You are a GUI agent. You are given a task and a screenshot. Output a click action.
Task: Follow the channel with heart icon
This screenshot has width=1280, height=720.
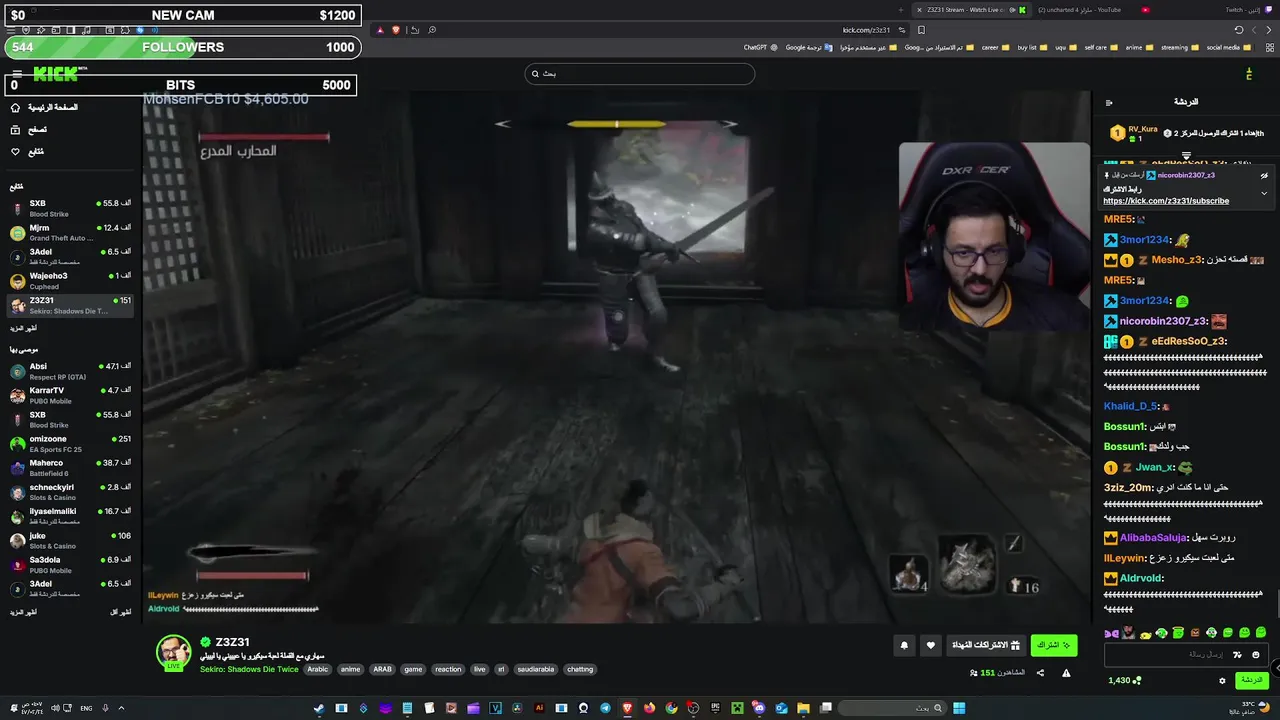tap(931, 645)
